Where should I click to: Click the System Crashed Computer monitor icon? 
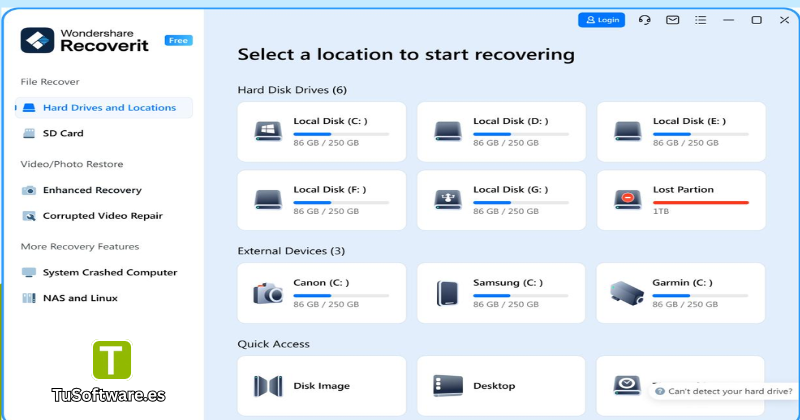(29, 273)
